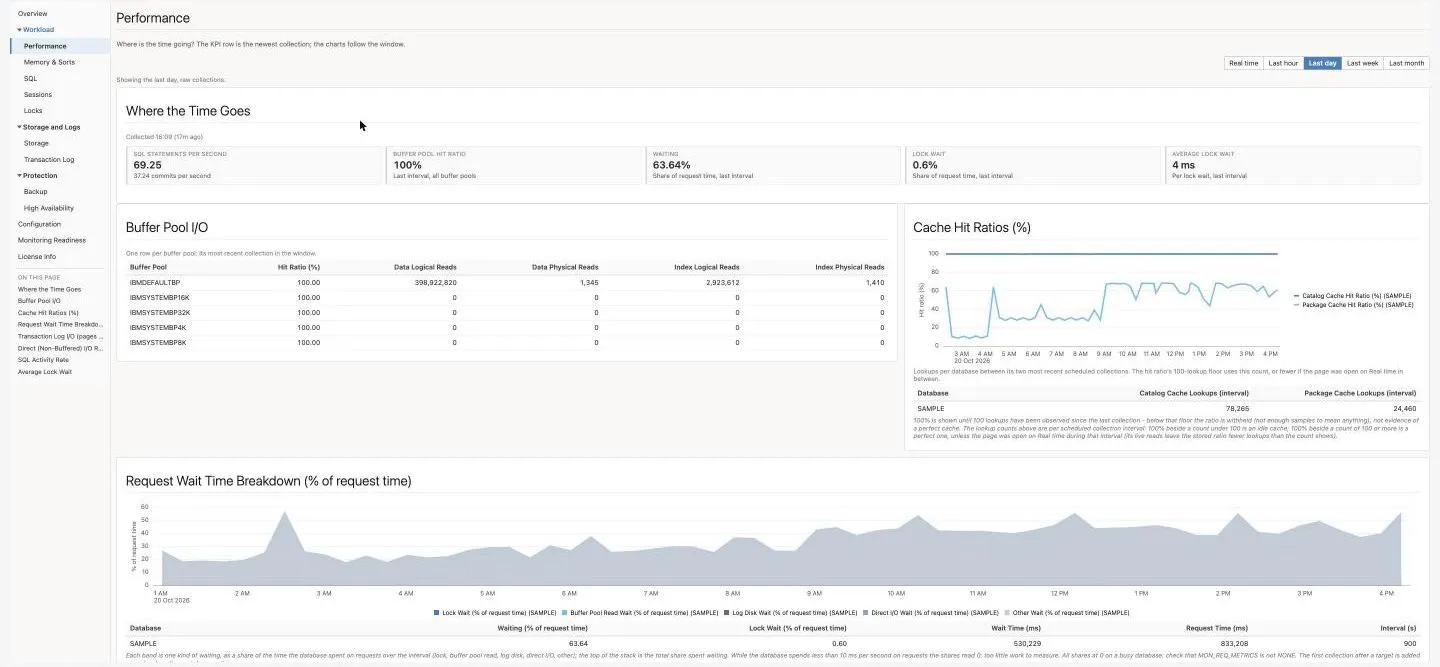Viewport: 1440px width, 667px height.
Task: Select the IBMSYSTEMBP8K row
Action: click(507, 342)
